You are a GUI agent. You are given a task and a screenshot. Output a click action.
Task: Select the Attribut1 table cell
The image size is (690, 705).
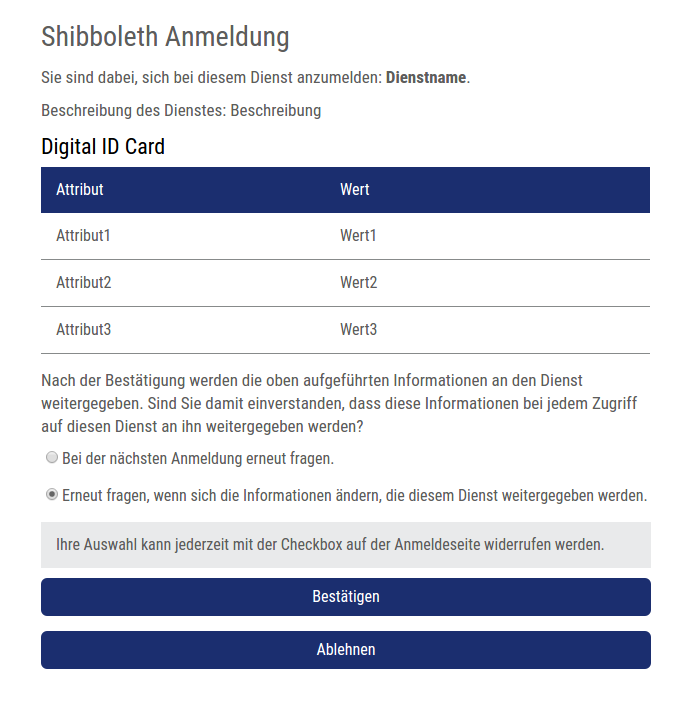[83, 236]
